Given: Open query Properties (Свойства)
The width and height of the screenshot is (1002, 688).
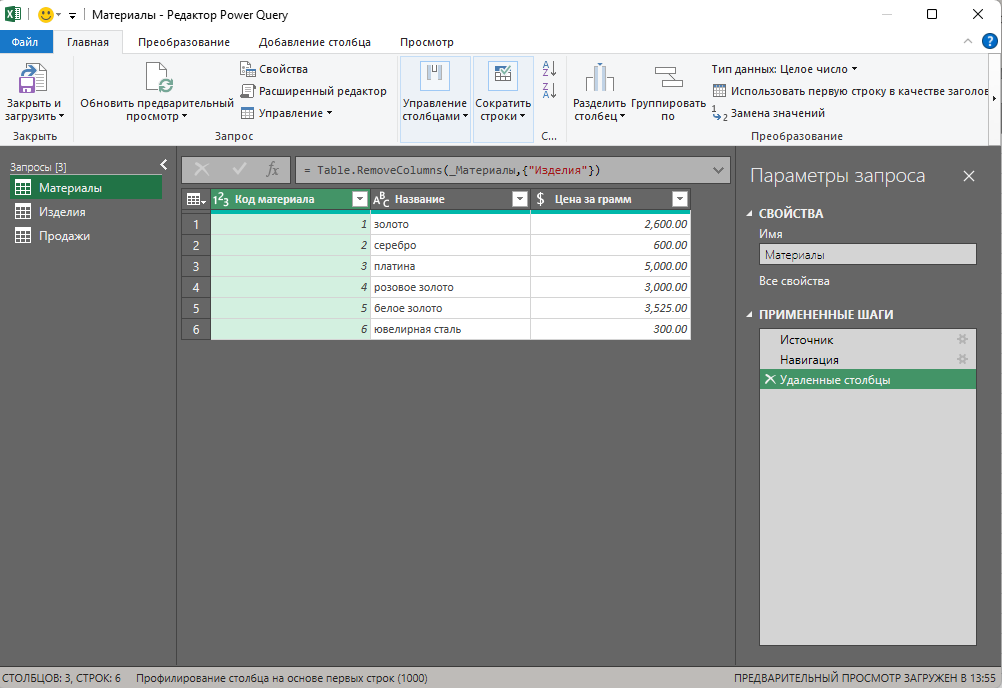Looking at the screenshot, I should pyautogui.click(x=274, y=69).
